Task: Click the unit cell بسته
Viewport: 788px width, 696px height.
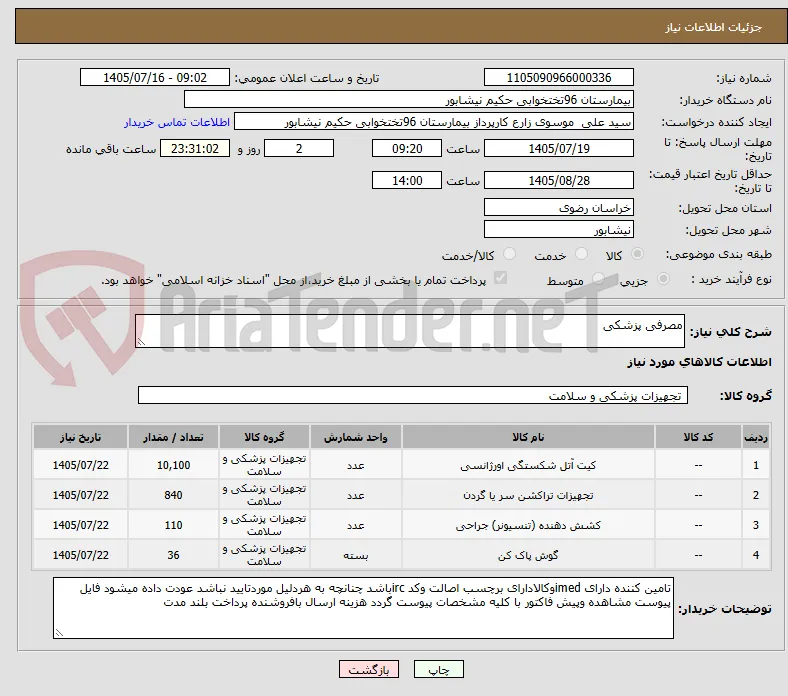Action: [x=355, y=555]
